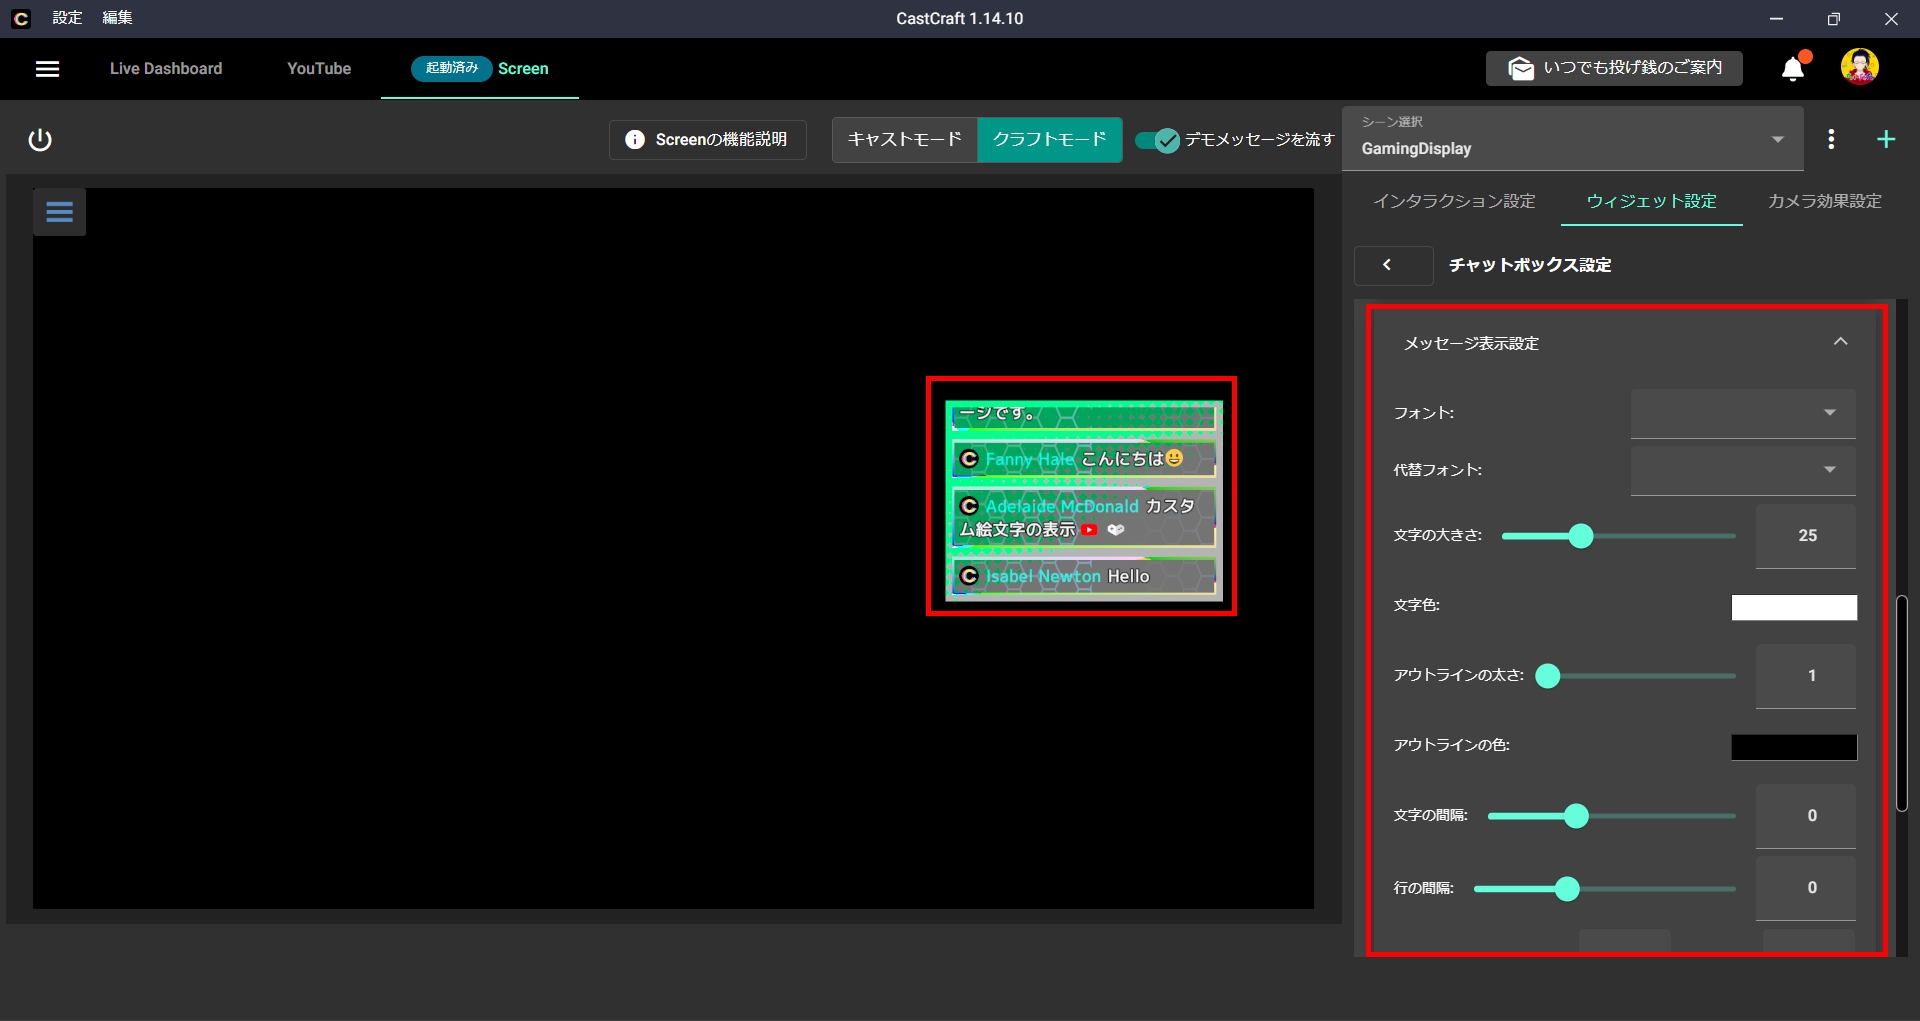This screenshot has height=1021, width=1920.
Task: Click the plus icon to add scene
Action: click(1885, 140)
